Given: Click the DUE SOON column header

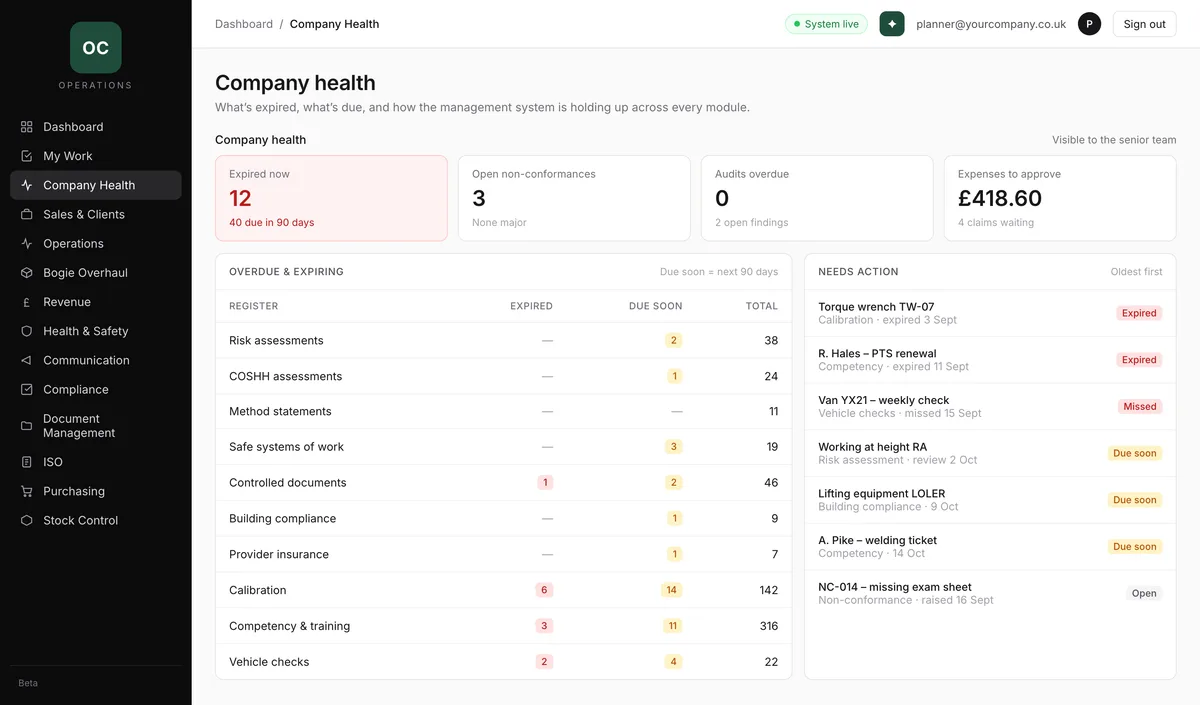Looking at the screenshot, I should 656,306.
